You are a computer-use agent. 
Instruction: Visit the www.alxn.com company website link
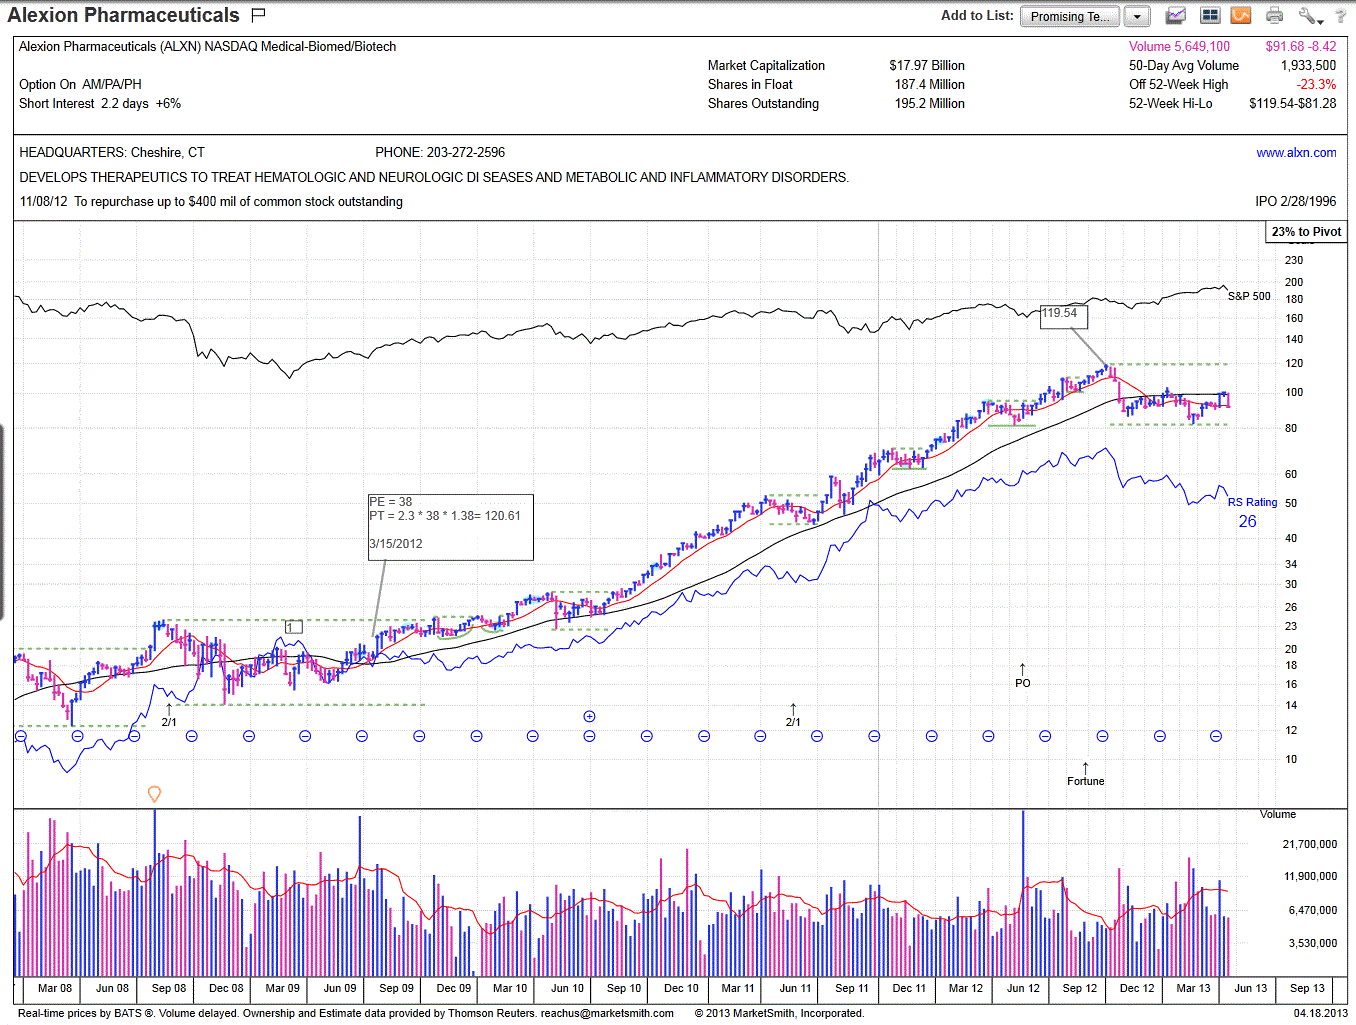pos(1296,153)
